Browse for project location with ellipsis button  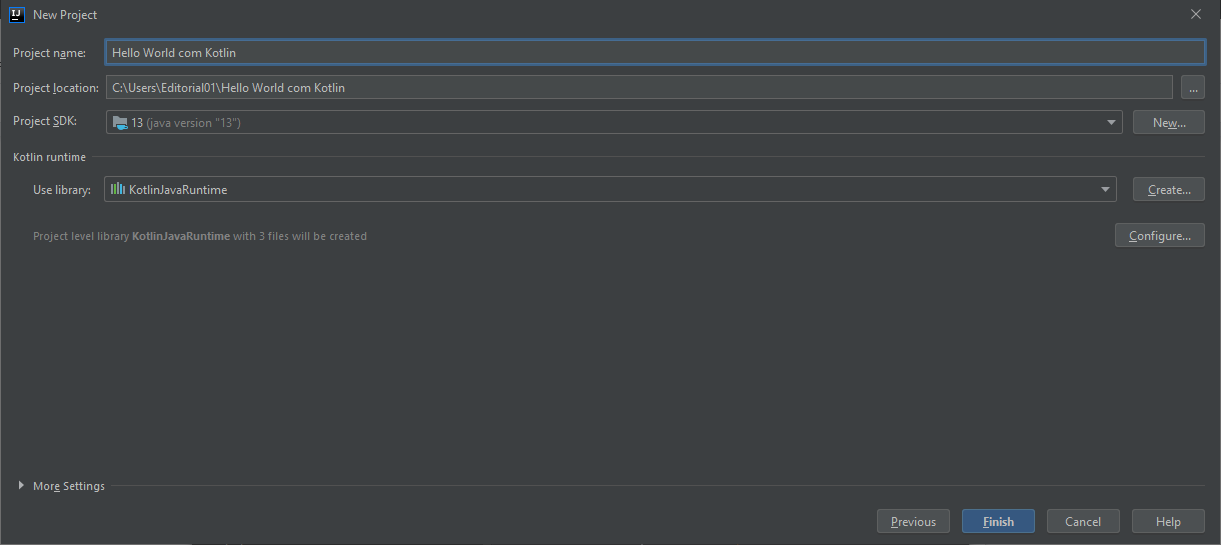click(1192, 88)
